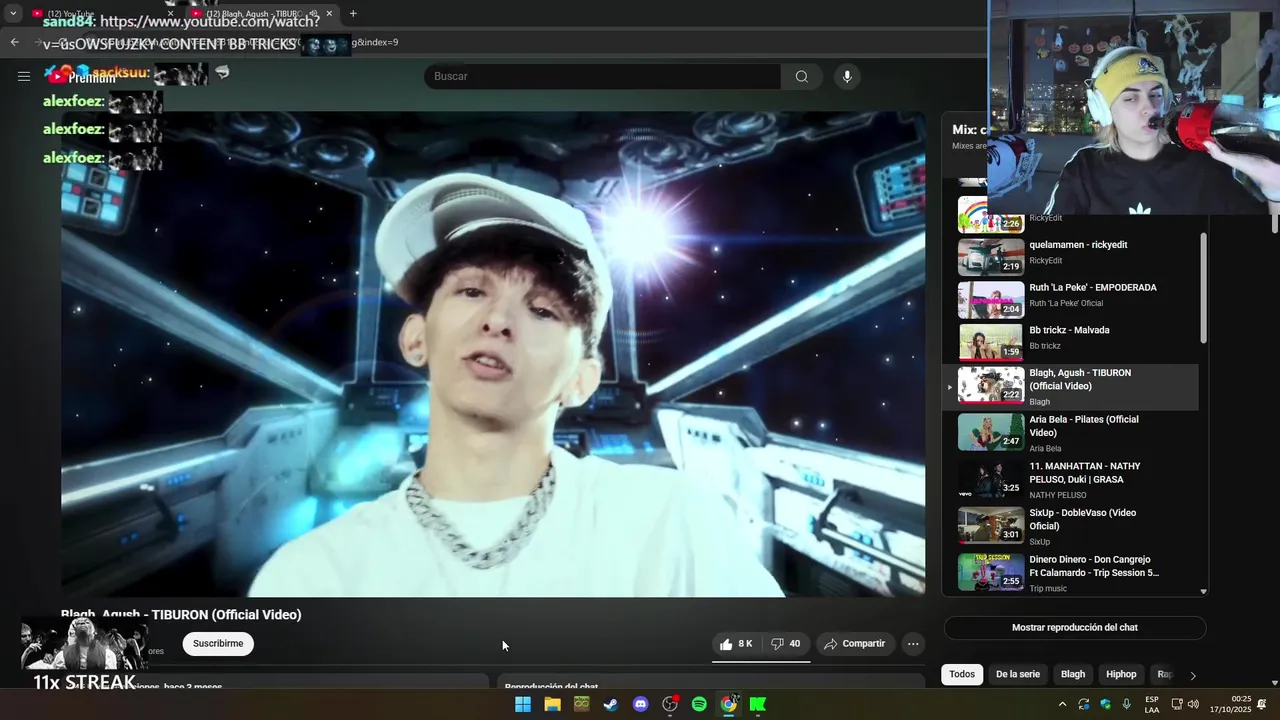This screenshot has width=1280, height=720.
Task: Open Windows Security tray icon
Action: [x=1105, y=704]
